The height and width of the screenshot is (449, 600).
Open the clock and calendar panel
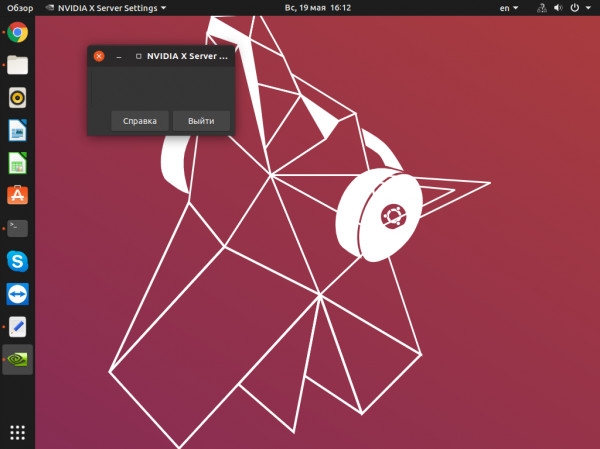pyautogui.click(x=318, y=8)
